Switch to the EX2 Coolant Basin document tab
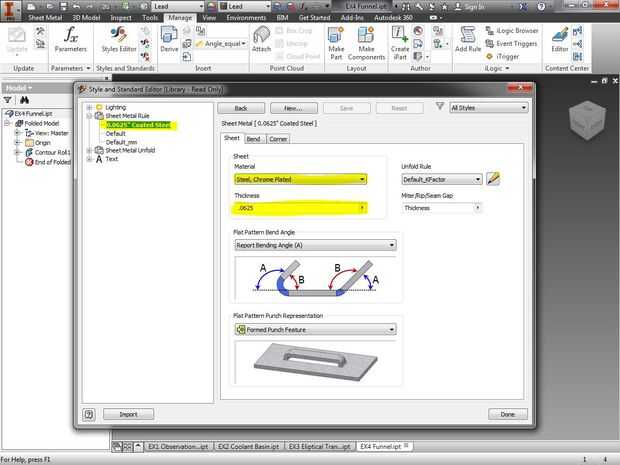The image size is (620, 465). pyautogui.click(x=248, y=446)
